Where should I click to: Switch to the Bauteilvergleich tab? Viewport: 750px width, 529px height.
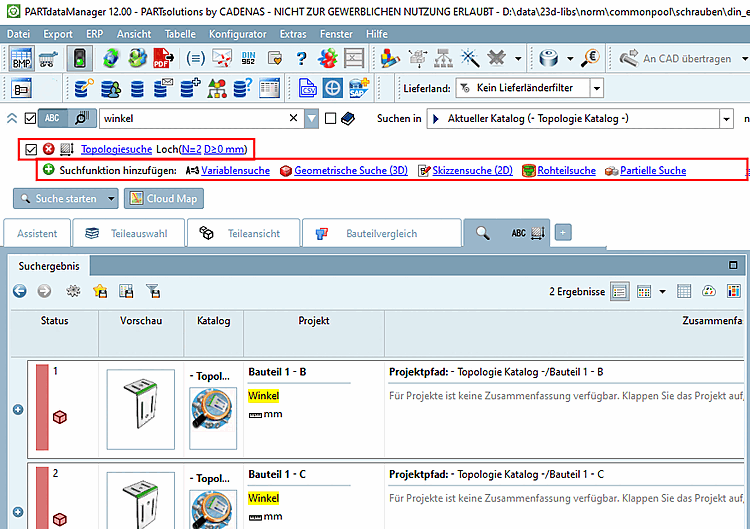click(381, 233)
